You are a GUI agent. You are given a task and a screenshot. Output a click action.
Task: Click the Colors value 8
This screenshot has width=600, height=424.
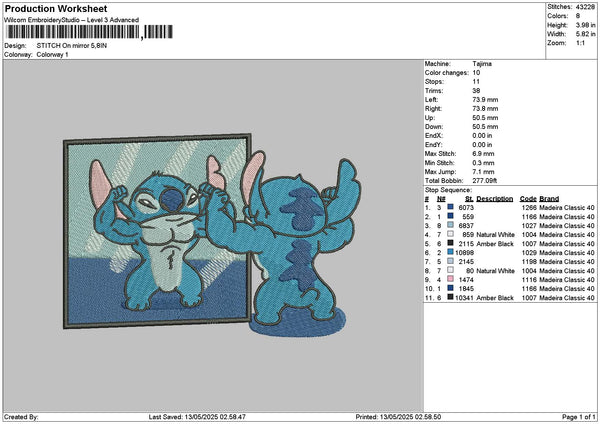(578, 16)
